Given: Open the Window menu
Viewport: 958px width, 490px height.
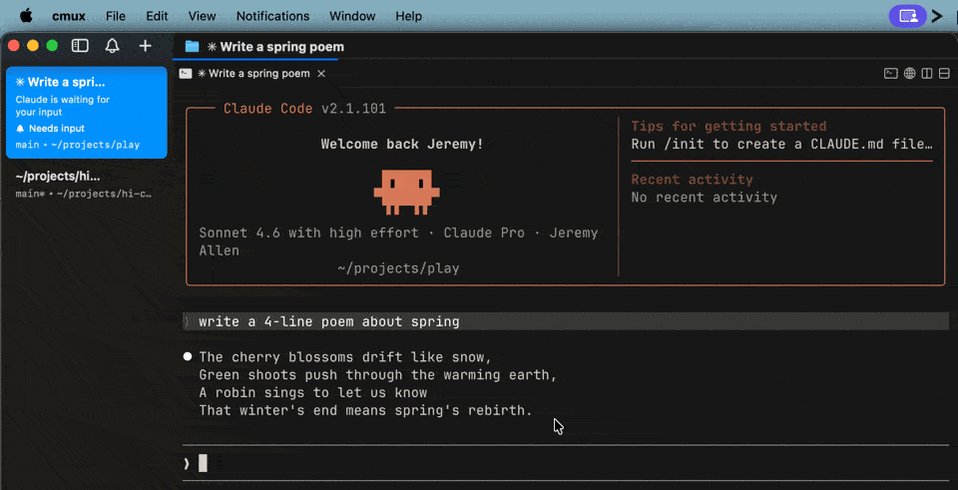Looking at the screenshot, I should [x=353, y=16].
